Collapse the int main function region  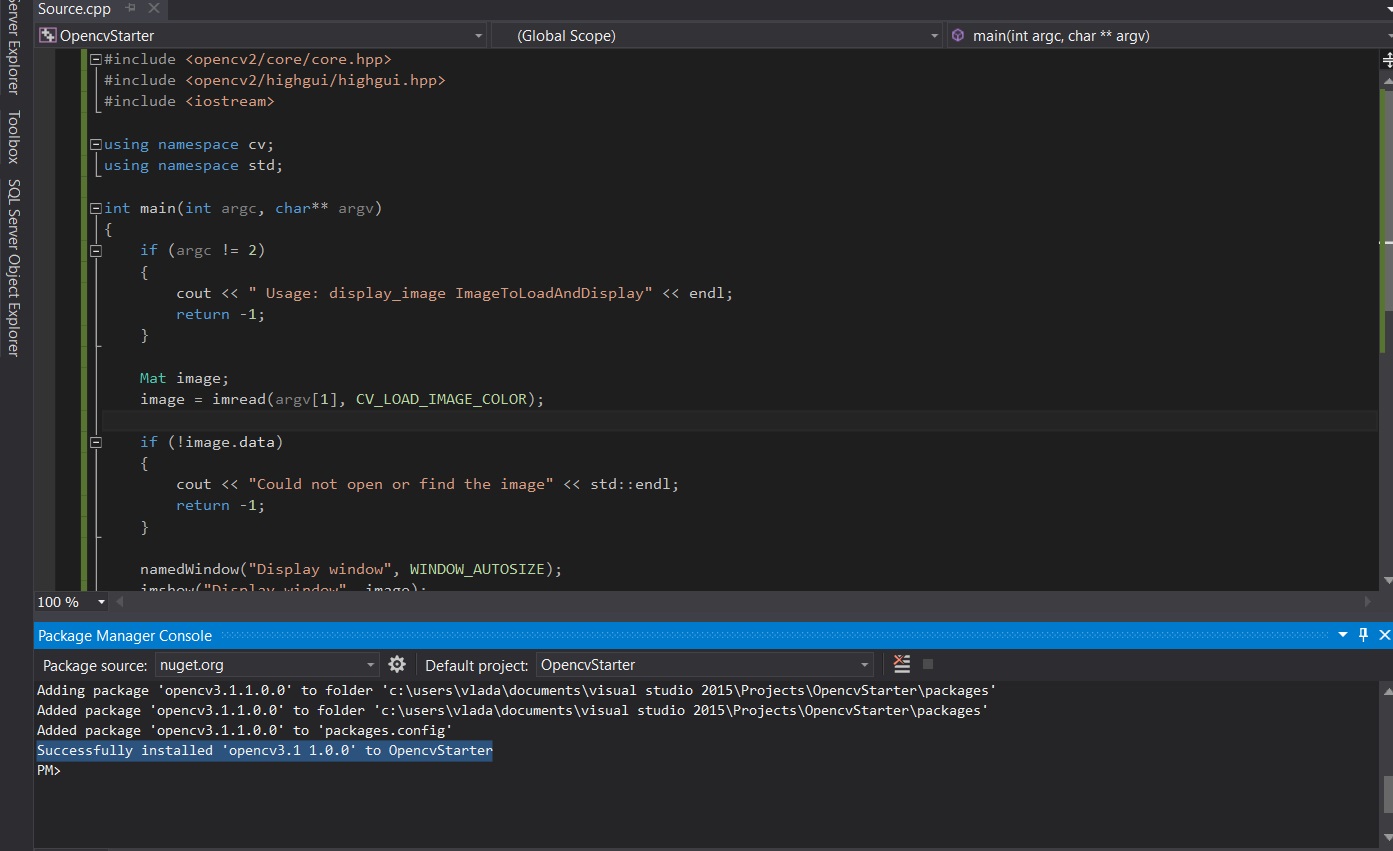point(95,208)
